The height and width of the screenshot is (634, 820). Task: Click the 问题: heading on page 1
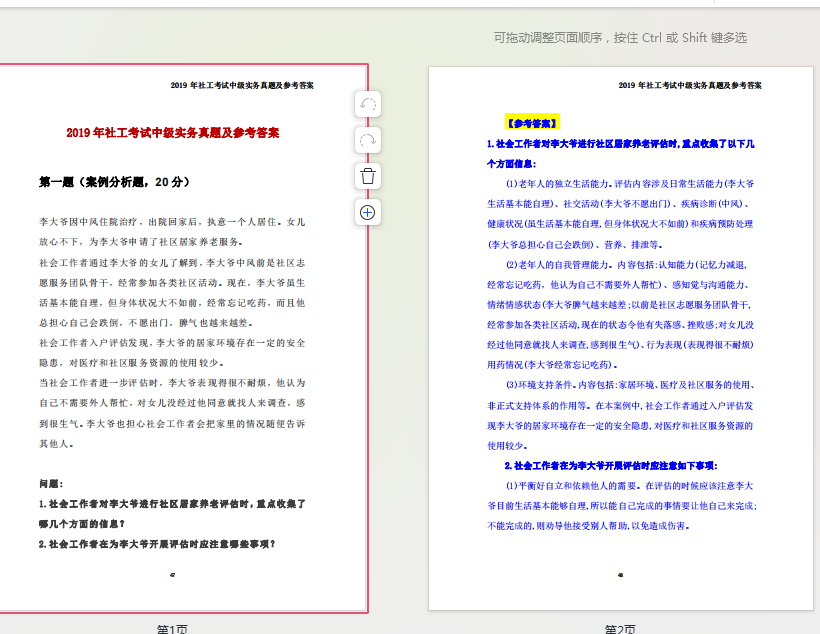pyautogui.click(x=51, y=484)
